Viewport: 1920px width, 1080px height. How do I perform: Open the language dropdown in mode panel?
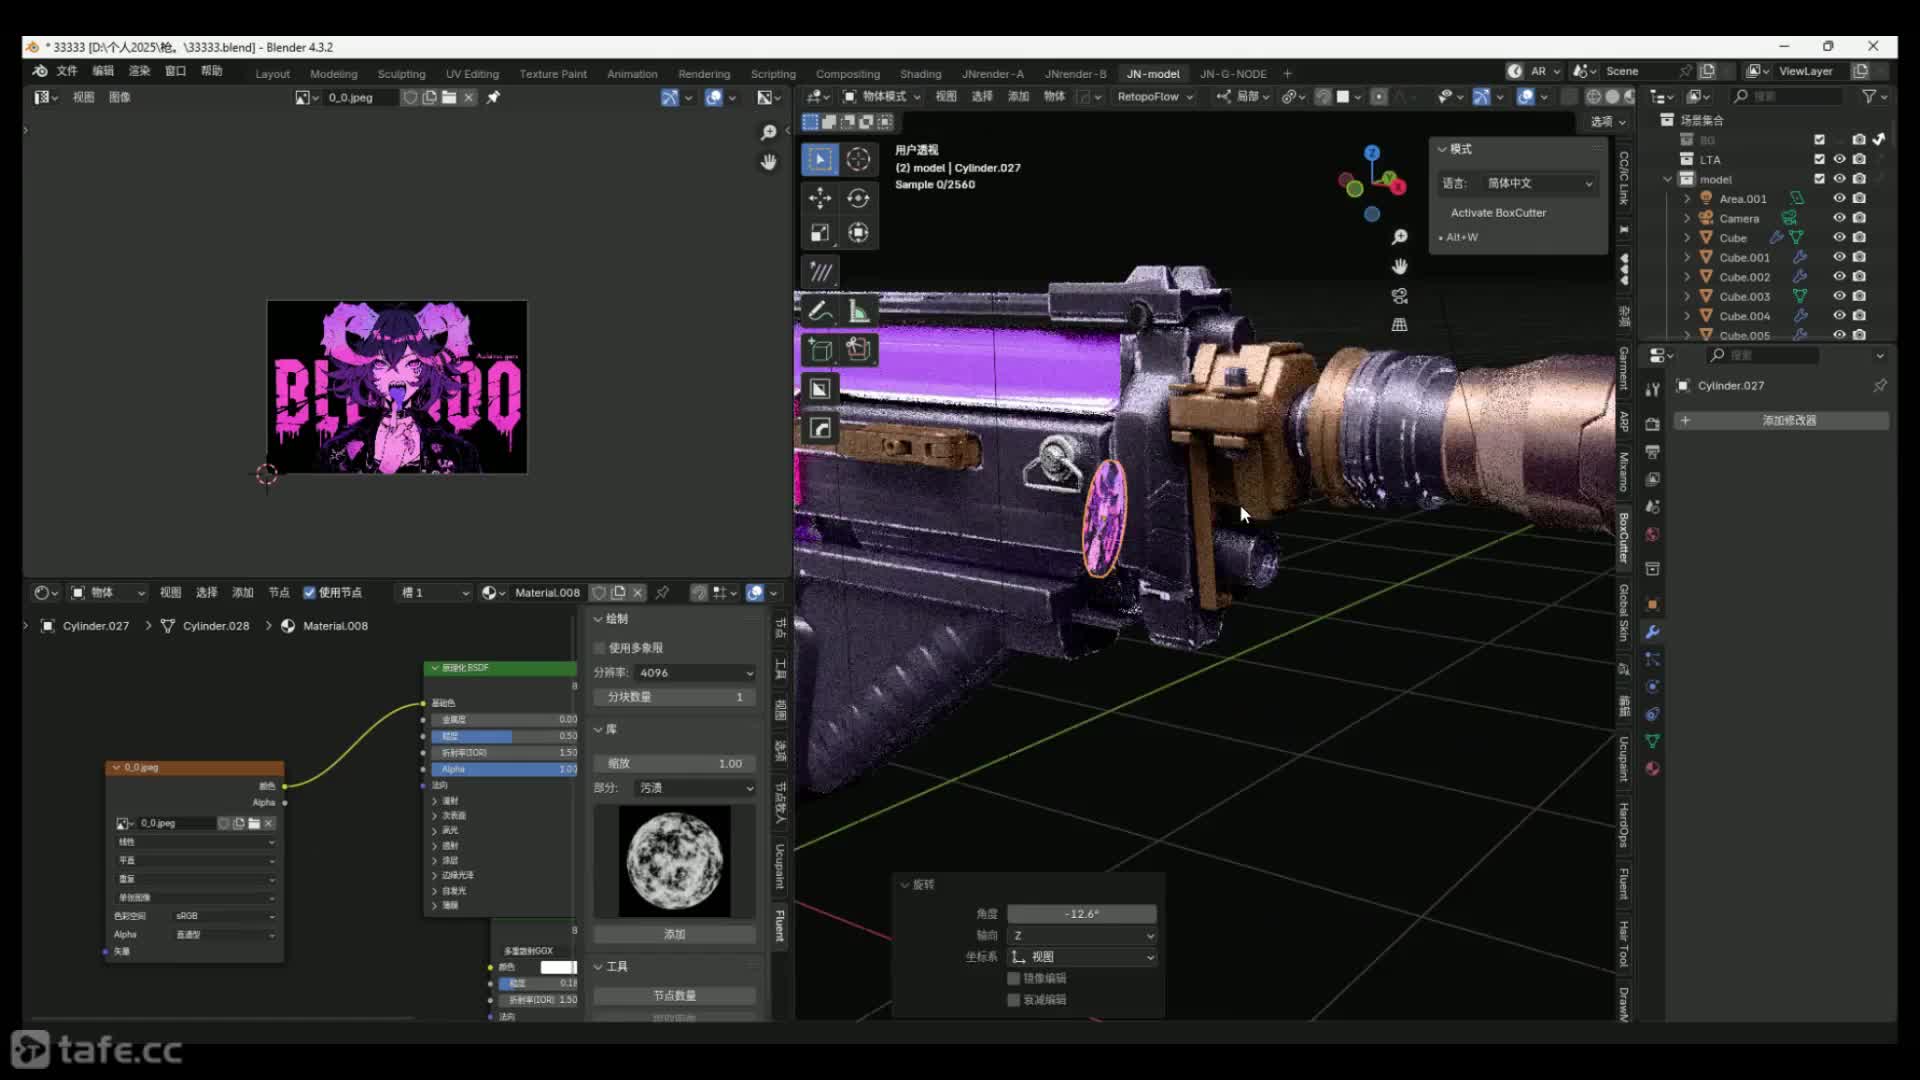tap(1538, 183)
